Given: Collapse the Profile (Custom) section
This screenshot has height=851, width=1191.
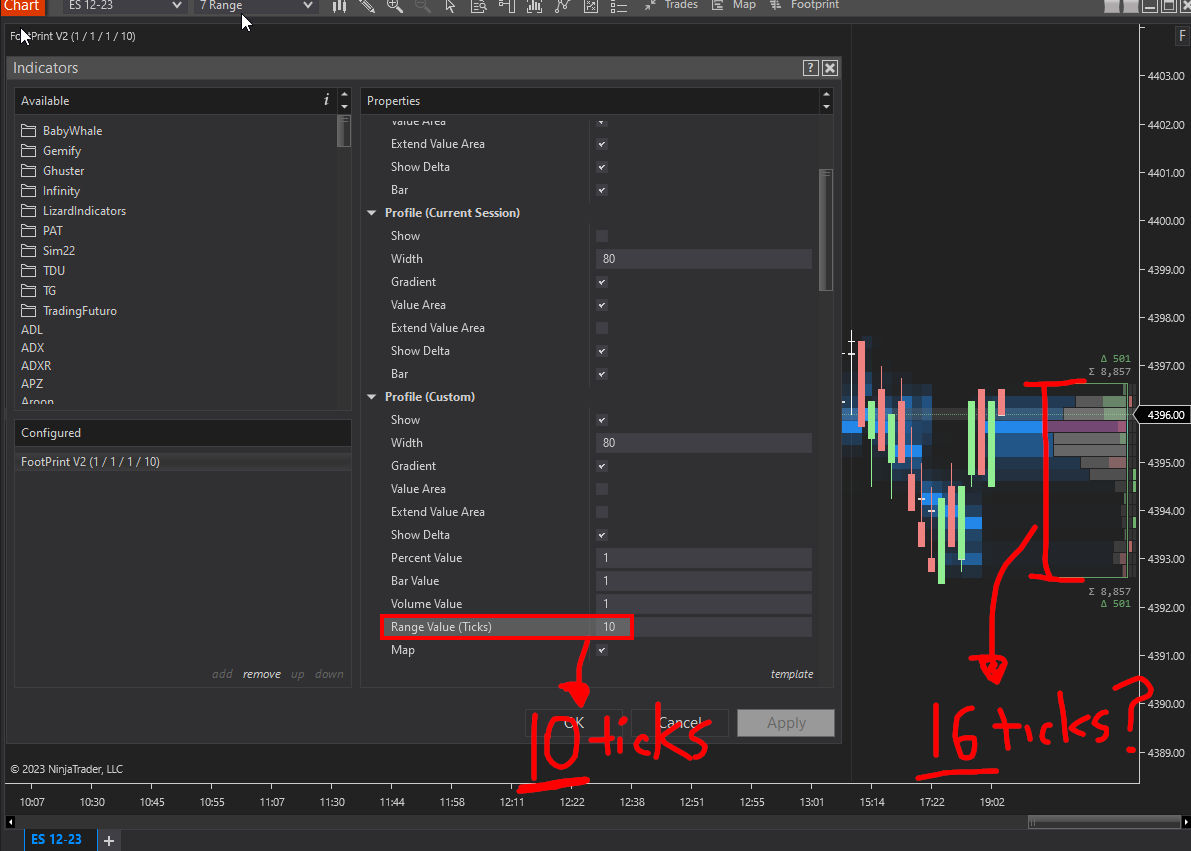Looking at the screenshot, I should (x=371, y=397).
